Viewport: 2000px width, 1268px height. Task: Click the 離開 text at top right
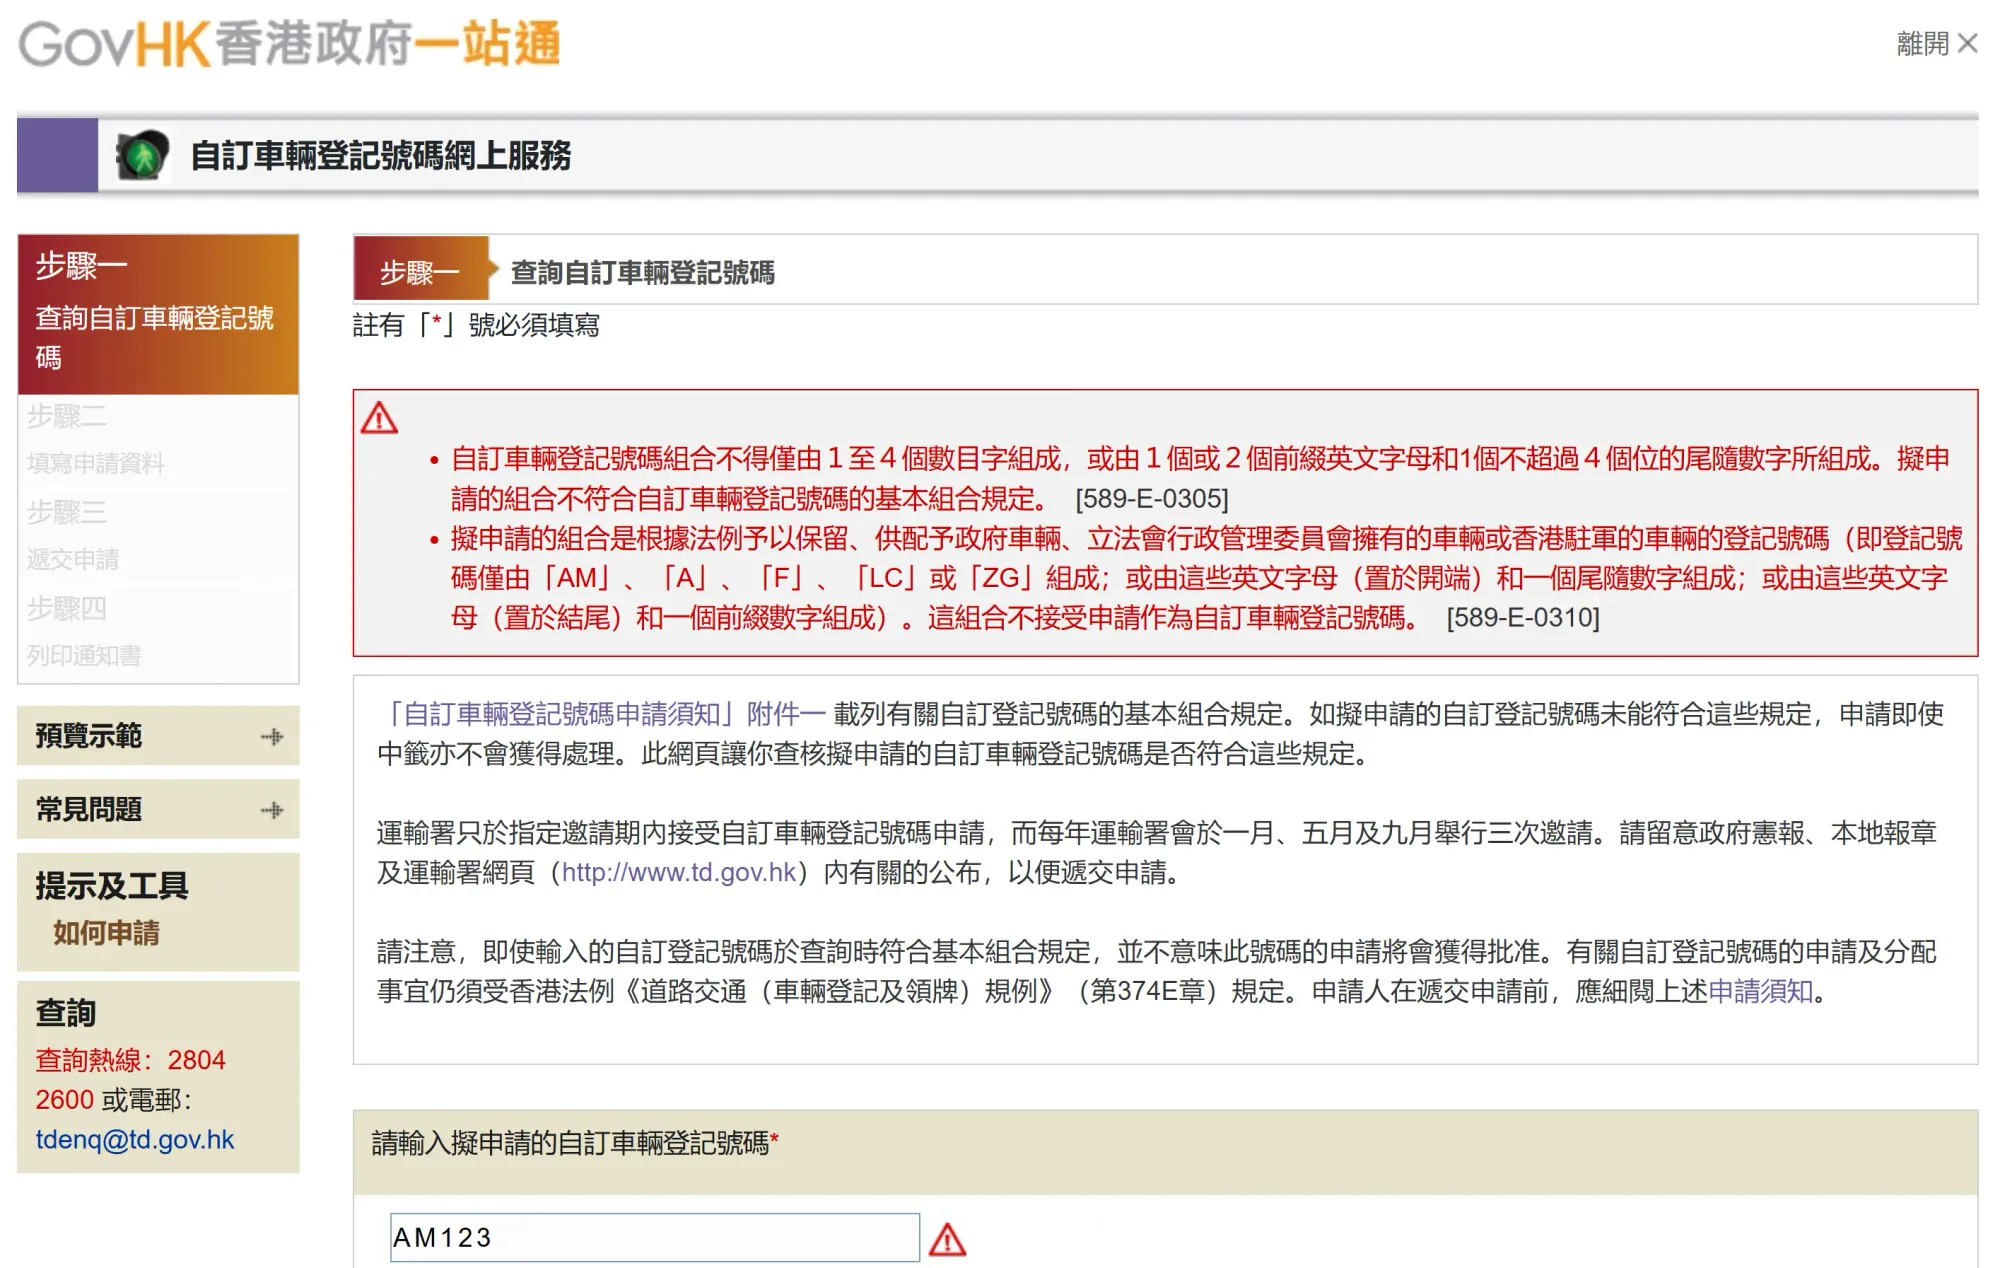pyautogui.click(x=1922, y=44)
